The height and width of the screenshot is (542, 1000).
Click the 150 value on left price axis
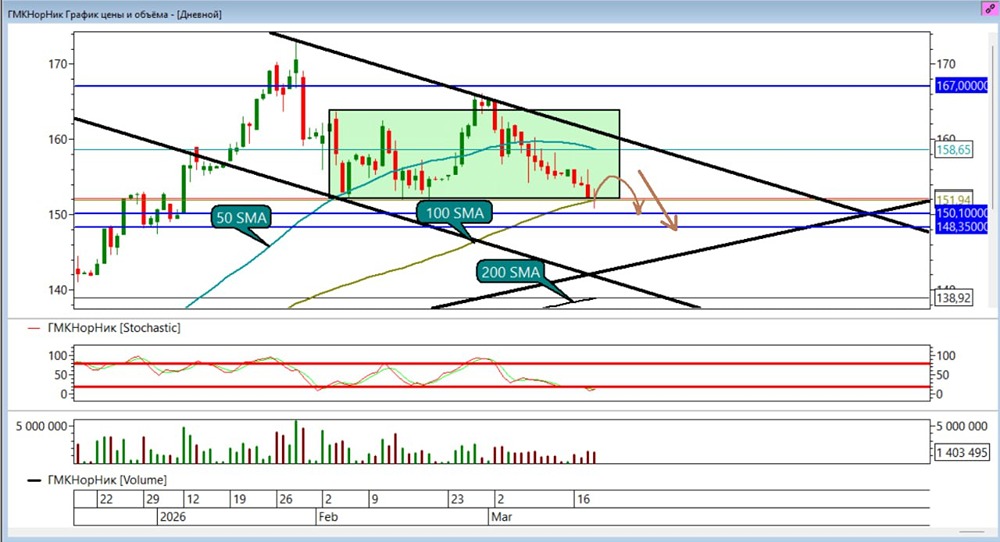click(x=57, y=214)
